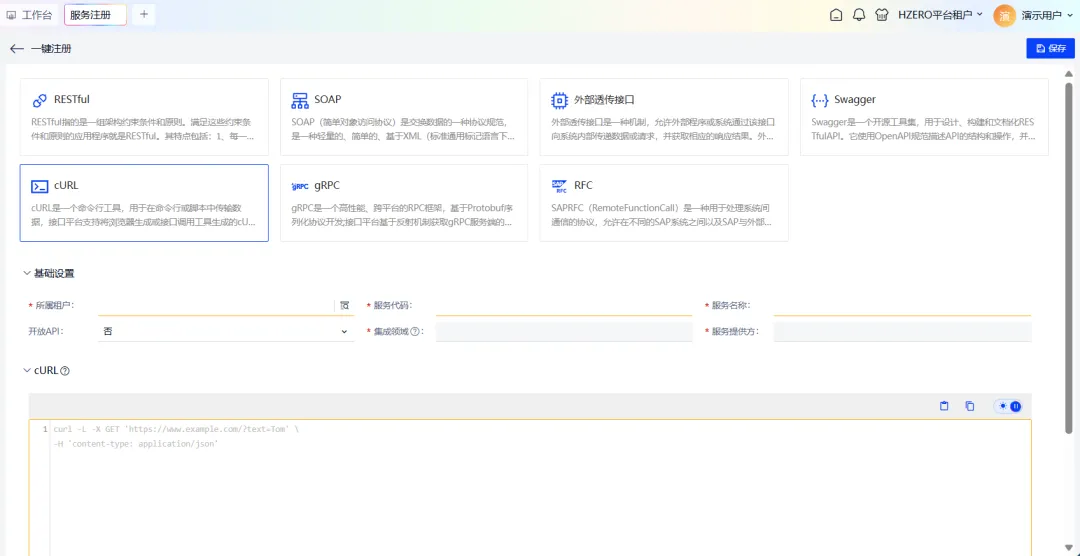Click the shirt theme icon
This screenshot has width=1080, height=556.
(881, 15)
